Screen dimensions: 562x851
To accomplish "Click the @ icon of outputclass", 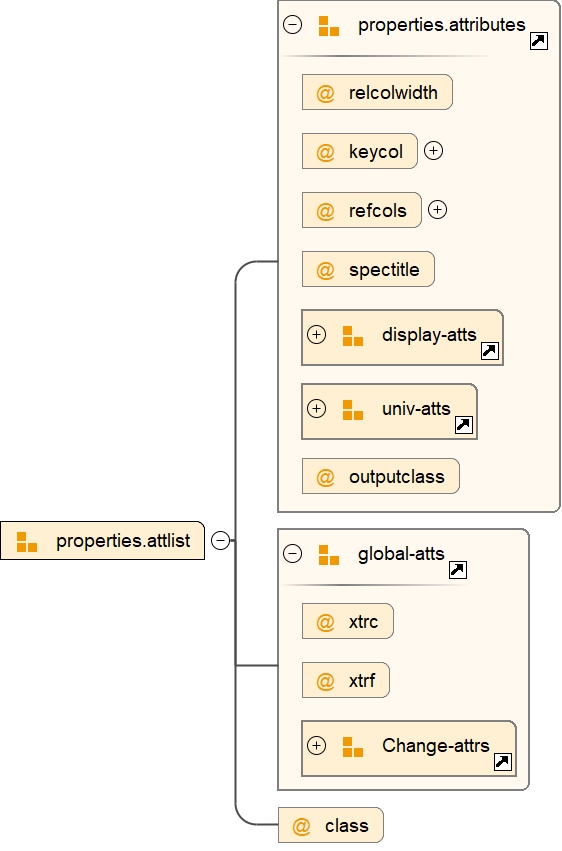I will pyautogui.click(x=325, y=477).
